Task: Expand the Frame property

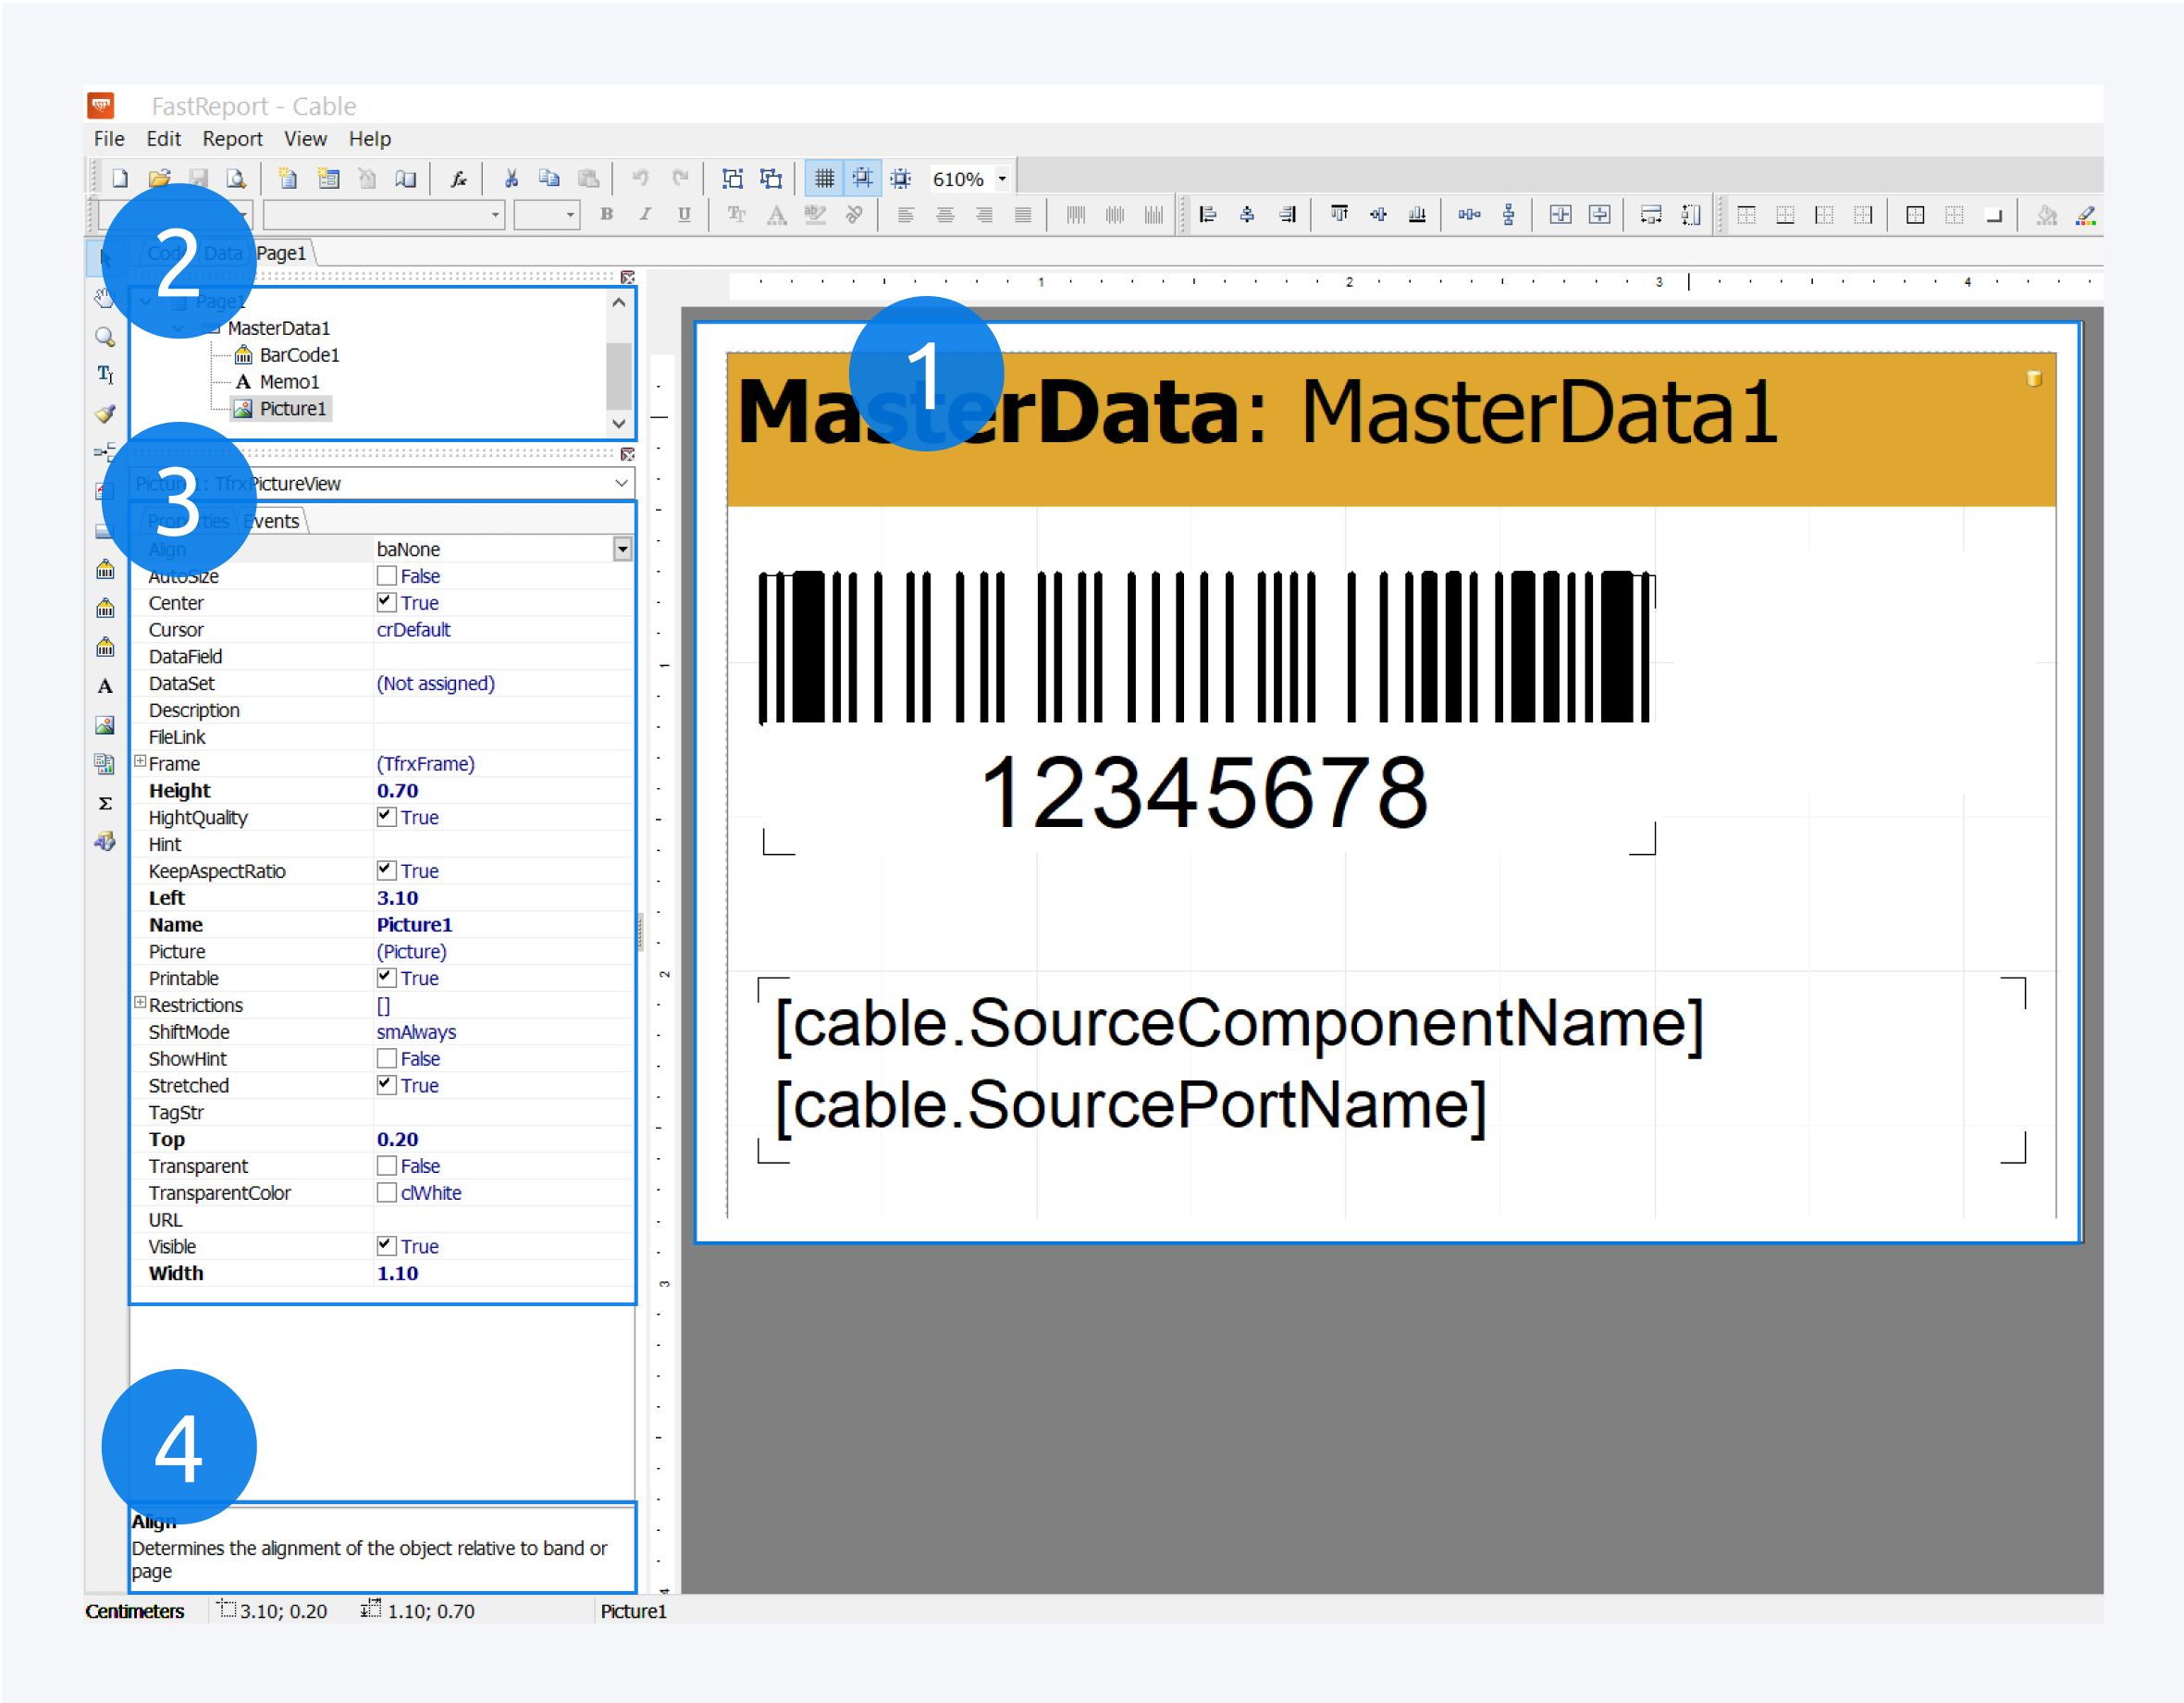Action: point(140,762)
